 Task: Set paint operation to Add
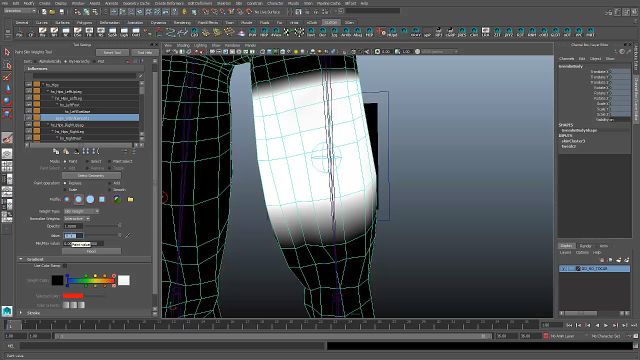[110, 183]
